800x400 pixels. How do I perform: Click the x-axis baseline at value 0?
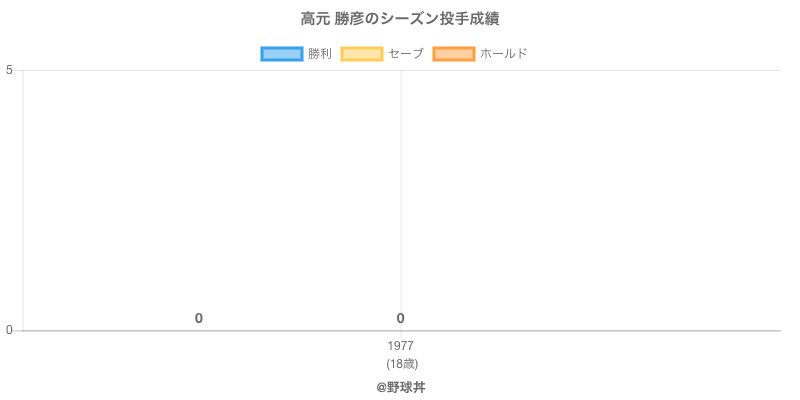point(600,331)
